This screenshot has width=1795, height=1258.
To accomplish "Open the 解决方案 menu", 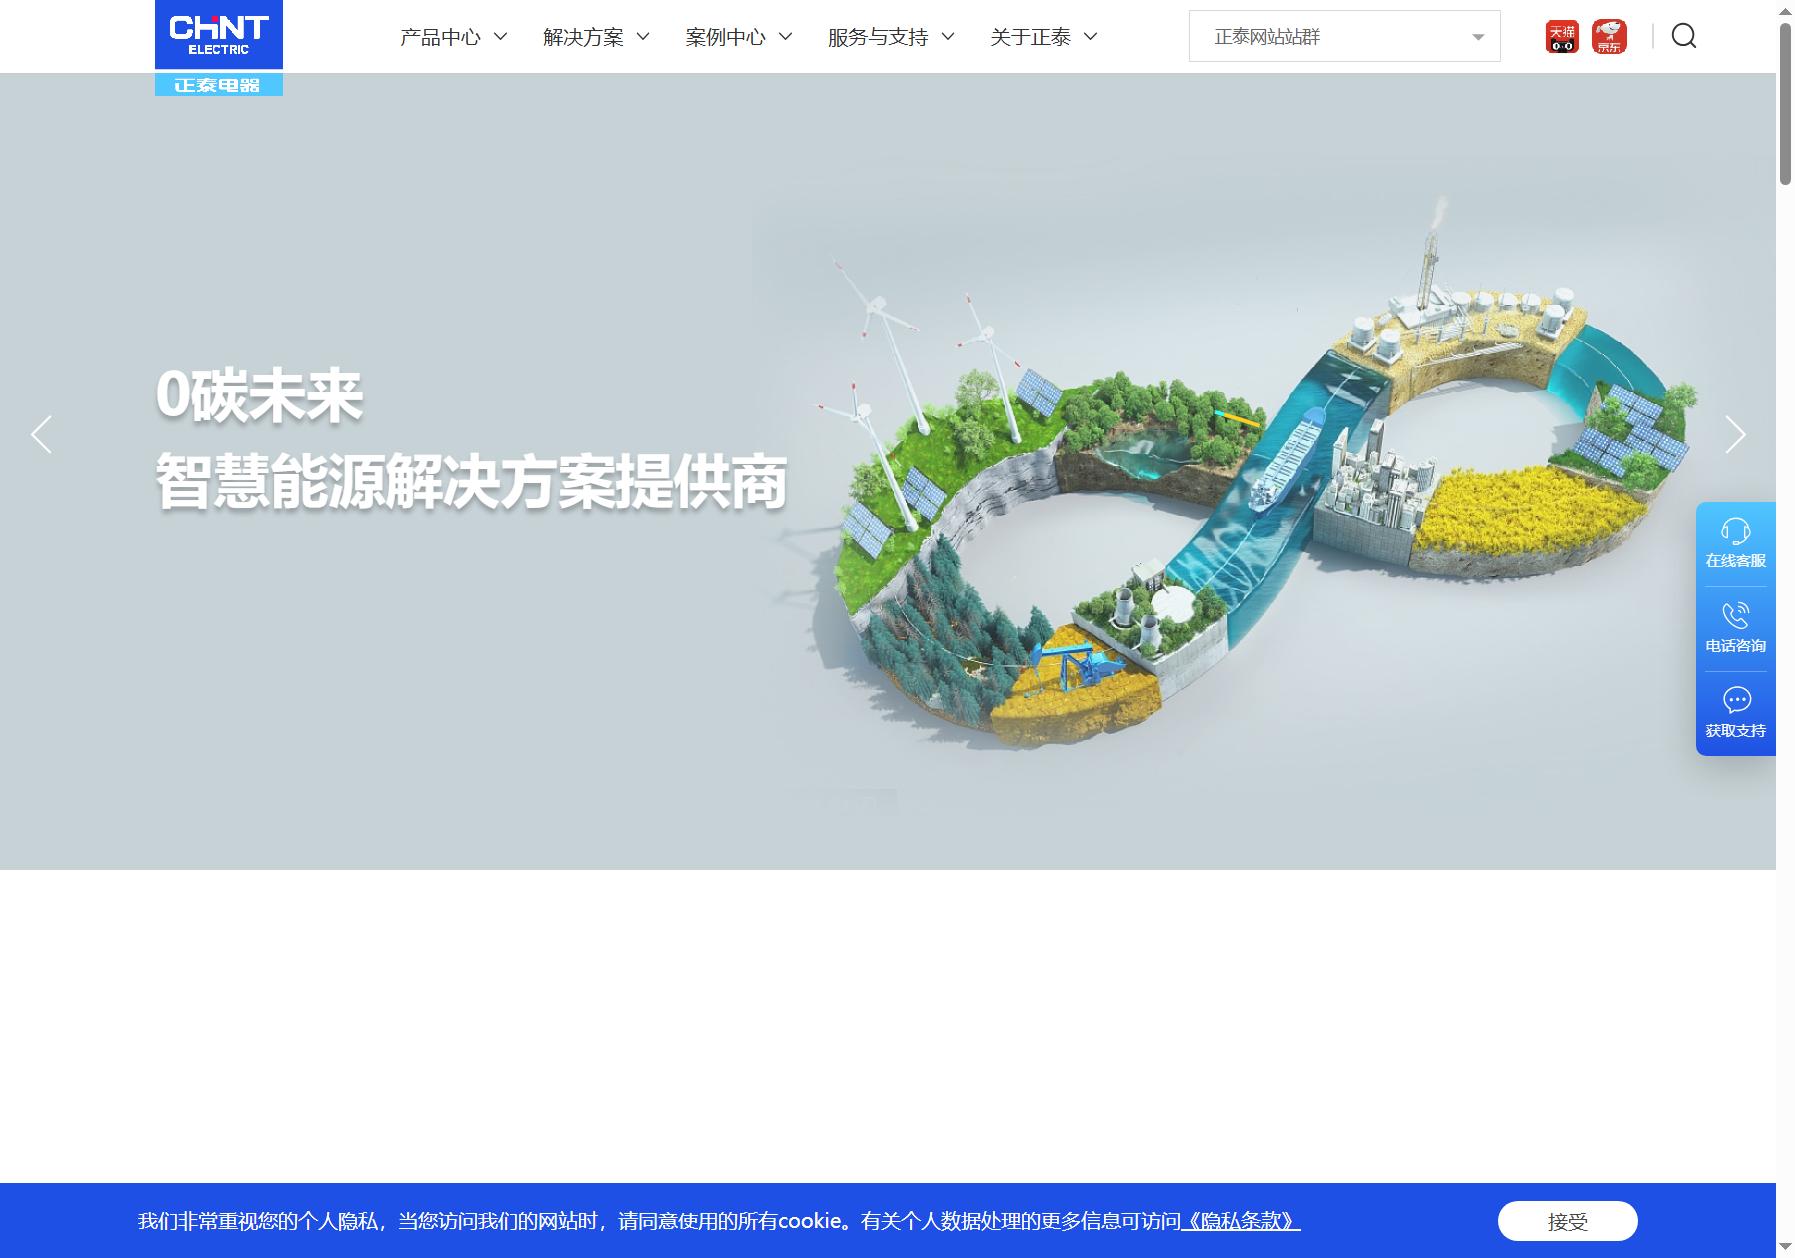I will coord(597,37).
